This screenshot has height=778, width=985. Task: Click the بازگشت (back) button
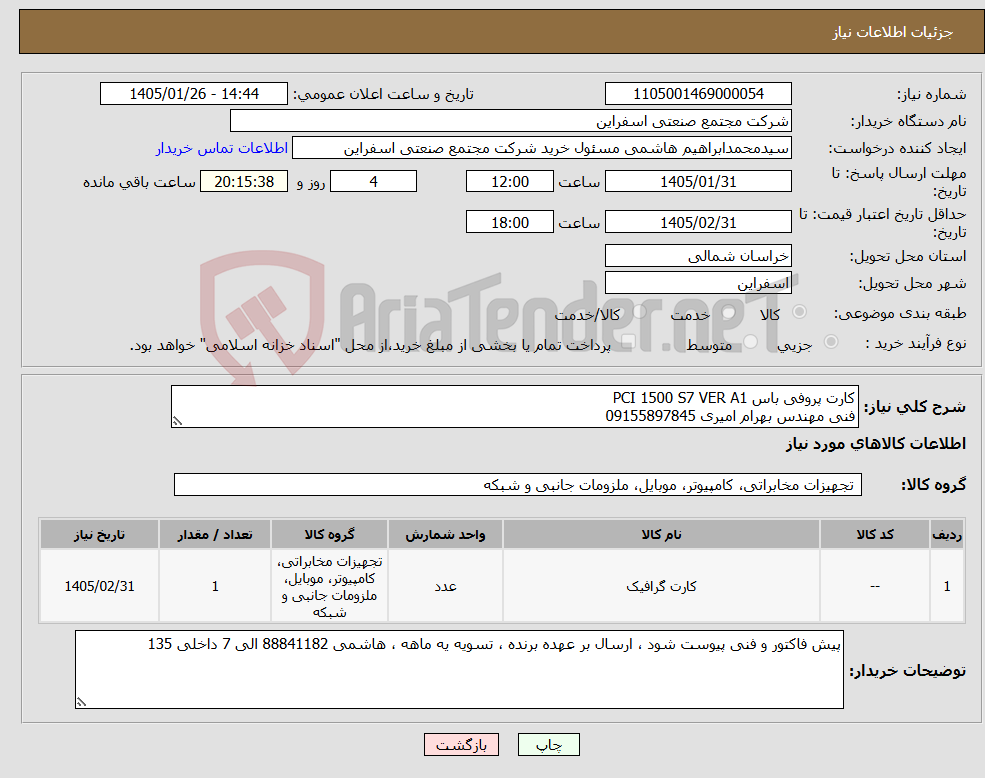tap(461, 745)
